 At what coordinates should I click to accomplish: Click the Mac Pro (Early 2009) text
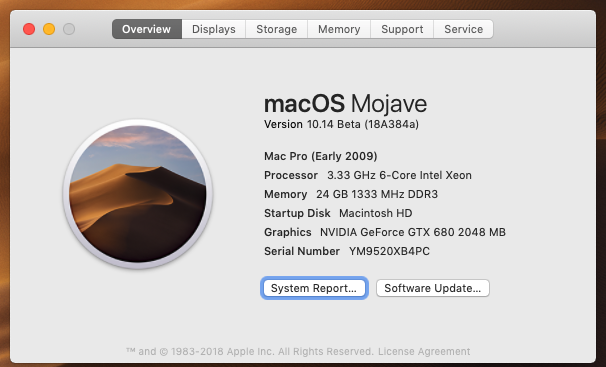321,156
